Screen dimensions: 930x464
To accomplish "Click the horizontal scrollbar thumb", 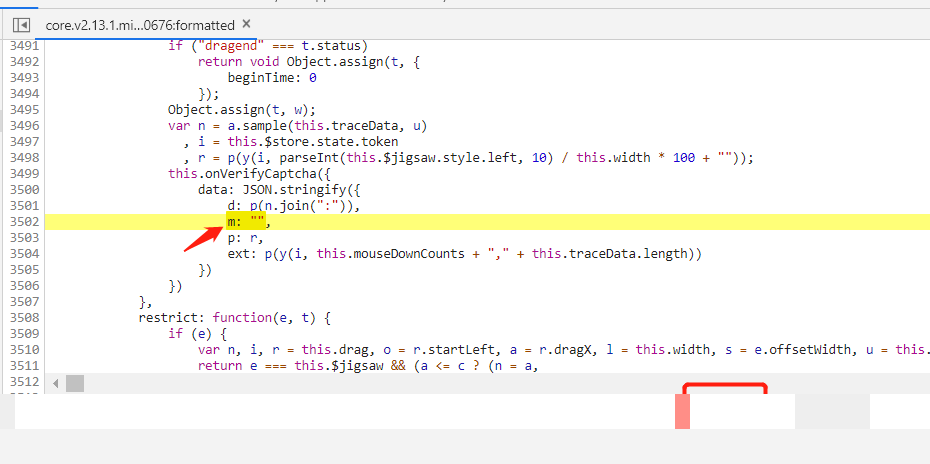I will click(x=76, y=383).
